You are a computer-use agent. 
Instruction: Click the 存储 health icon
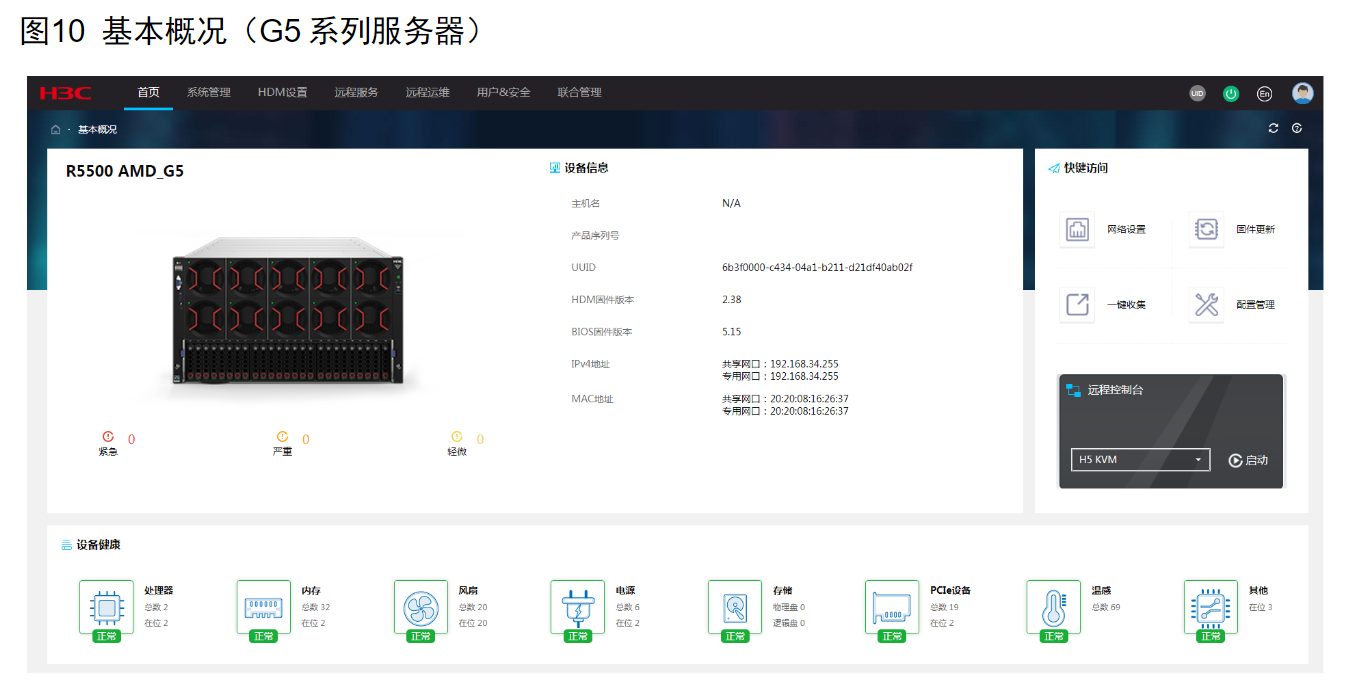click(735, 606)
